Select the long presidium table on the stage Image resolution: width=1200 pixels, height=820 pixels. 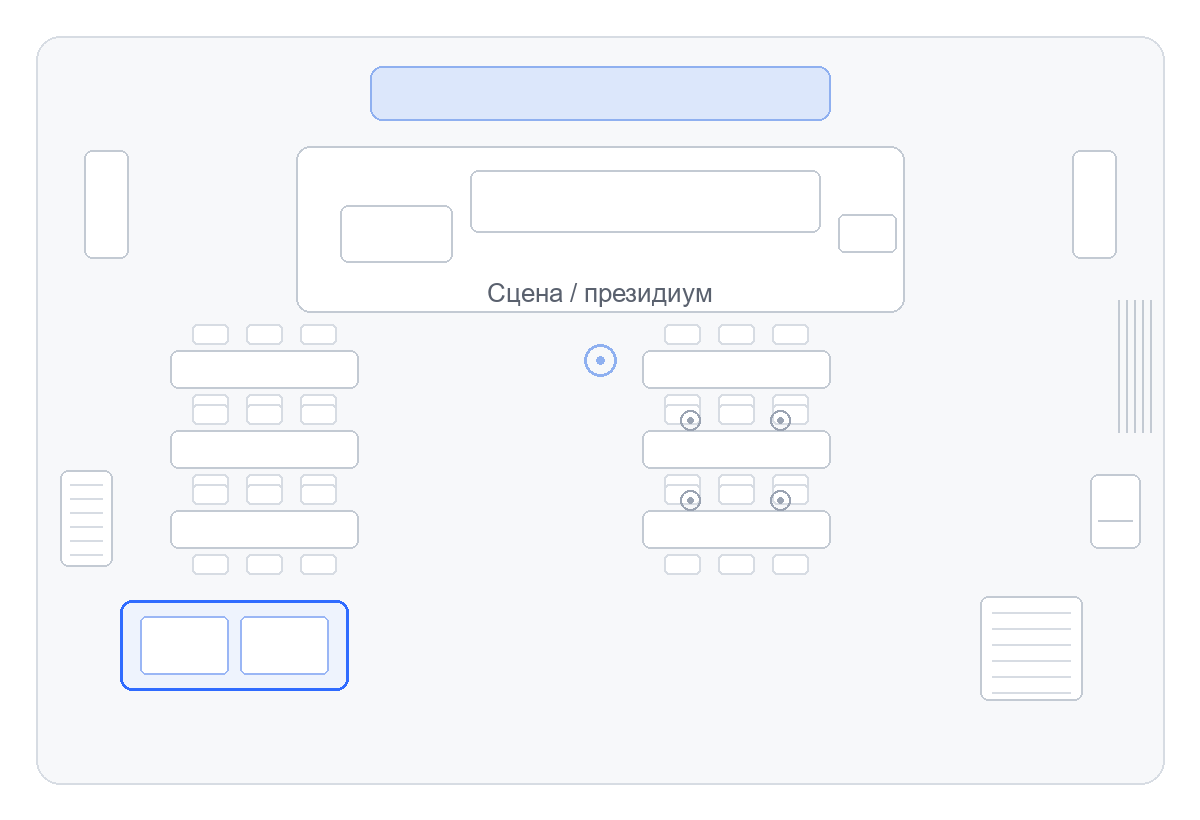[645, 201]
